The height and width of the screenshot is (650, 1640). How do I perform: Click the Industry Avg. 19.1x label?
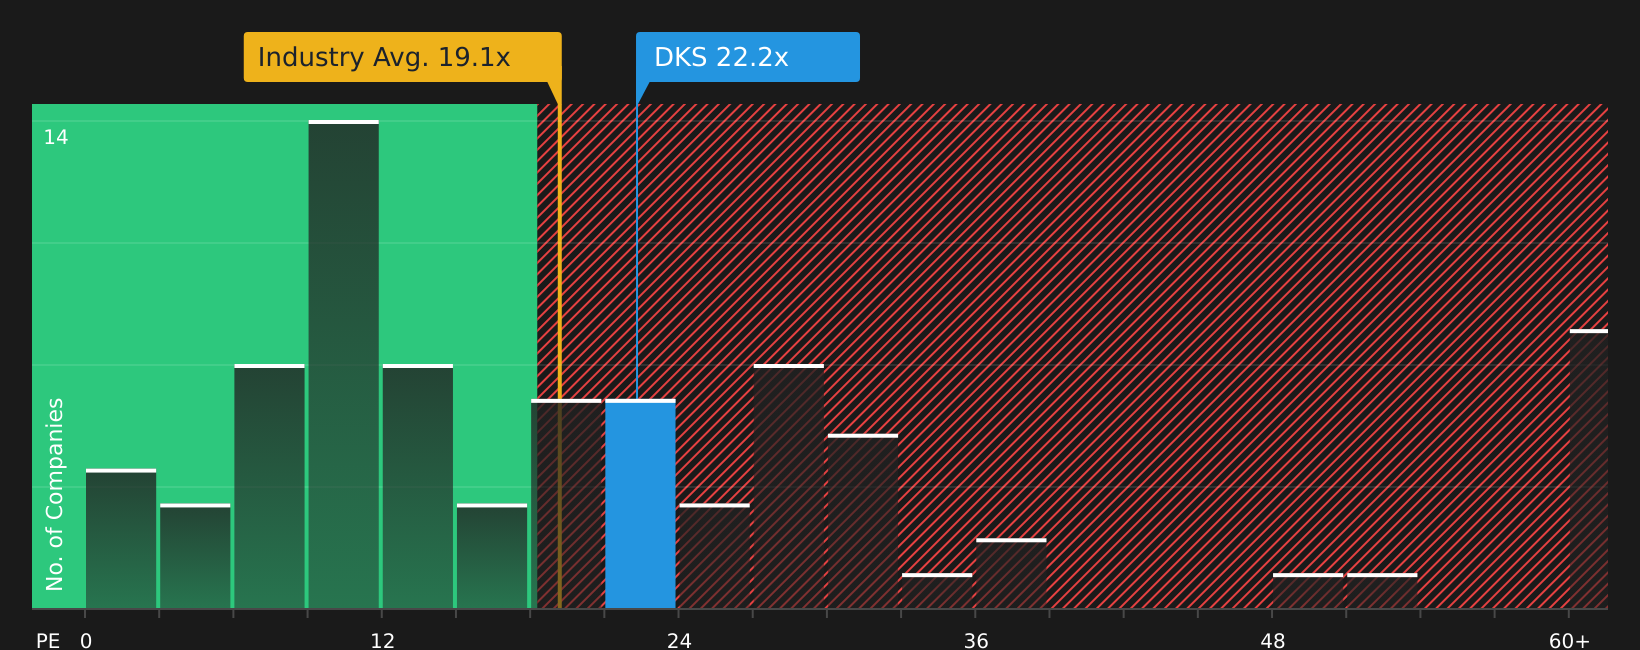403,57
